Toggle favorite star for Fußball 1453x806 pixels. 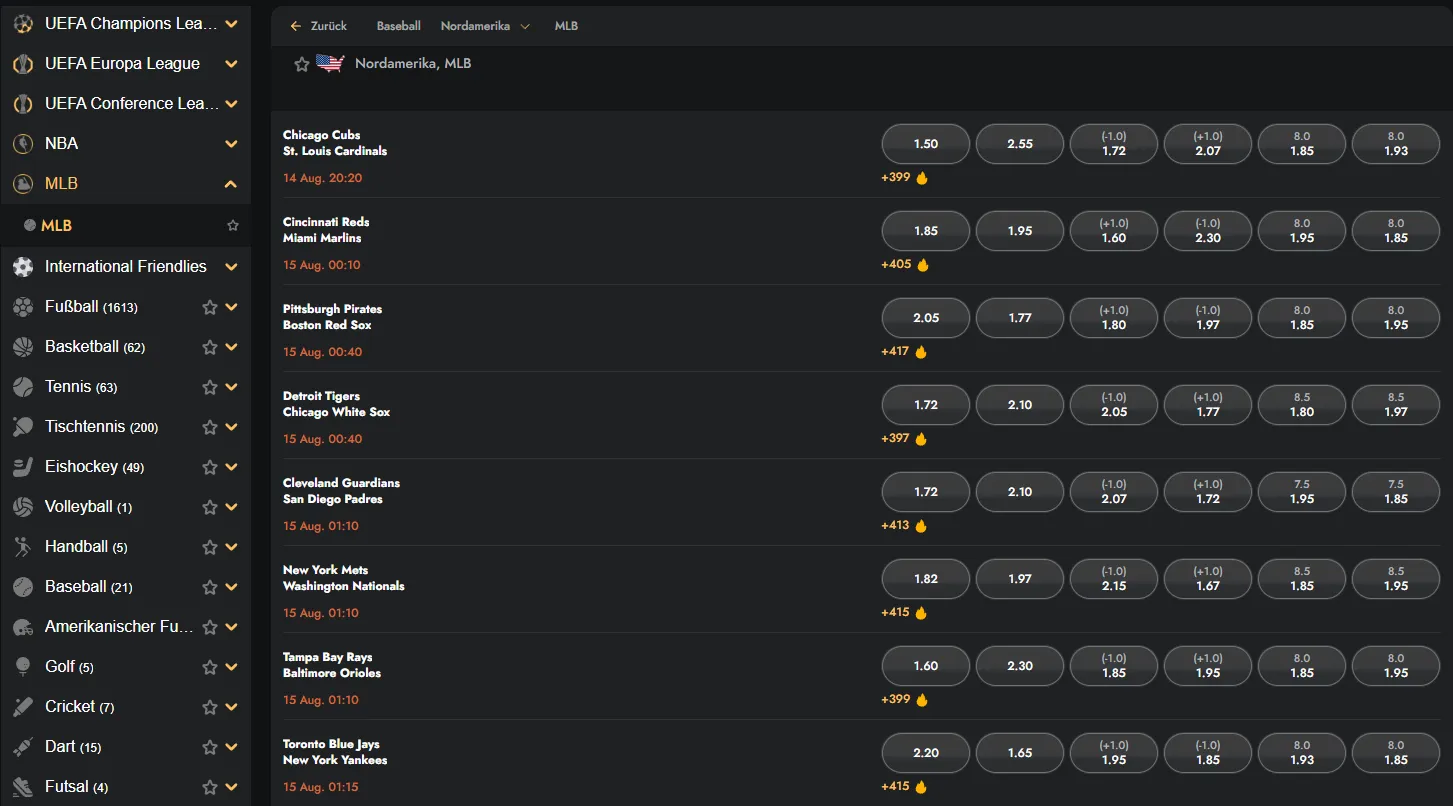pyautogui.click(x=210, y=307)
